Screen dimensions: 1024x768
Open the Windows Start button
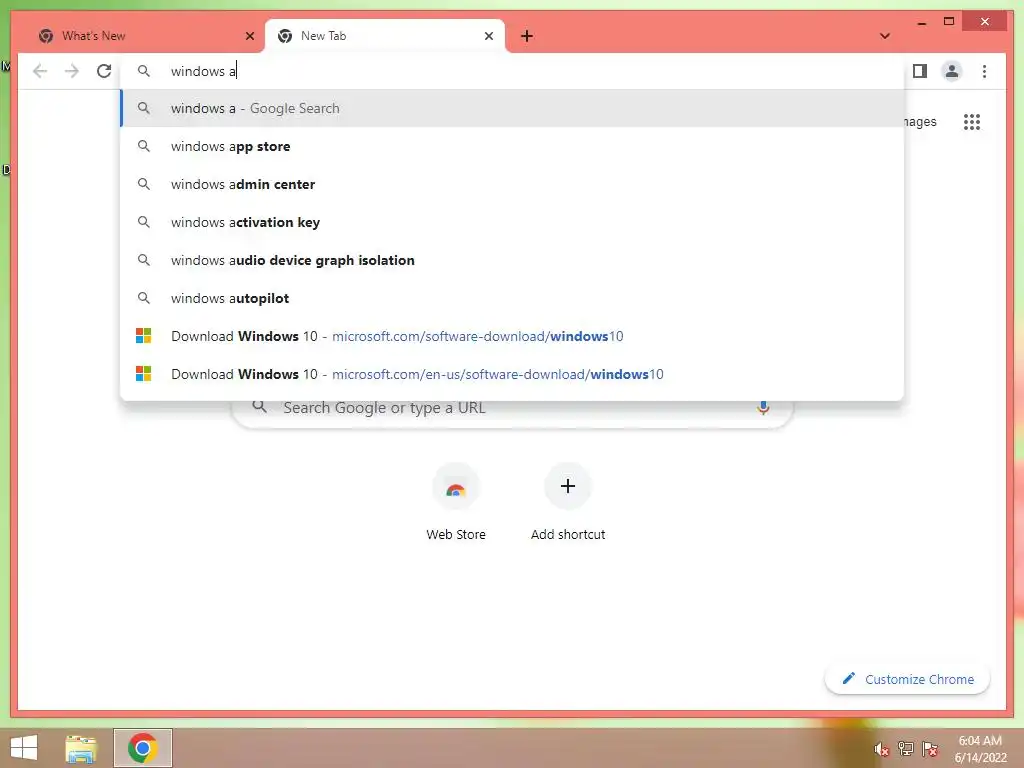coord(24,748)
